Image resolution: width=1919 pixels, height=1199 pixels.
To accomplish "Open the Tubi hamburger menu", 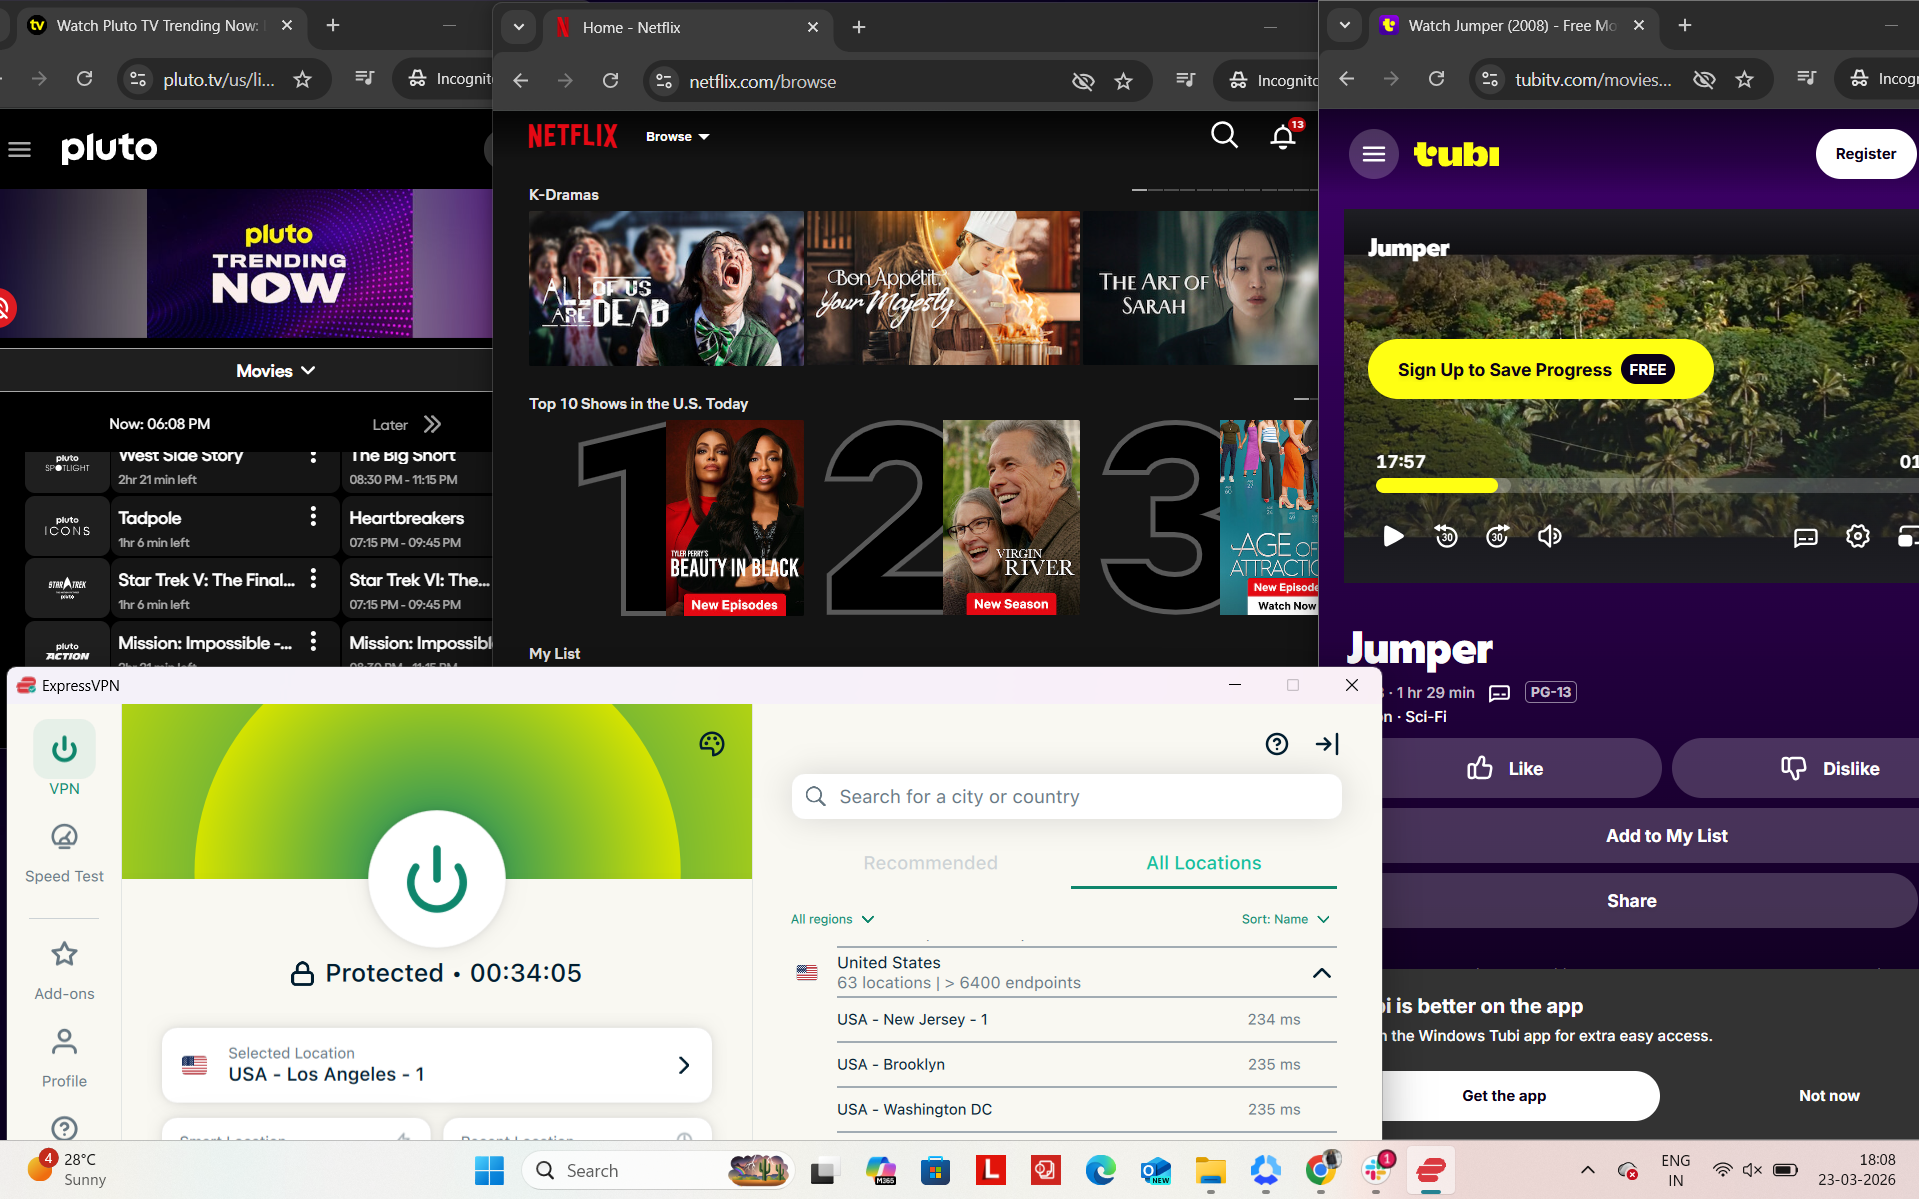I will (x=1374, y=154).
